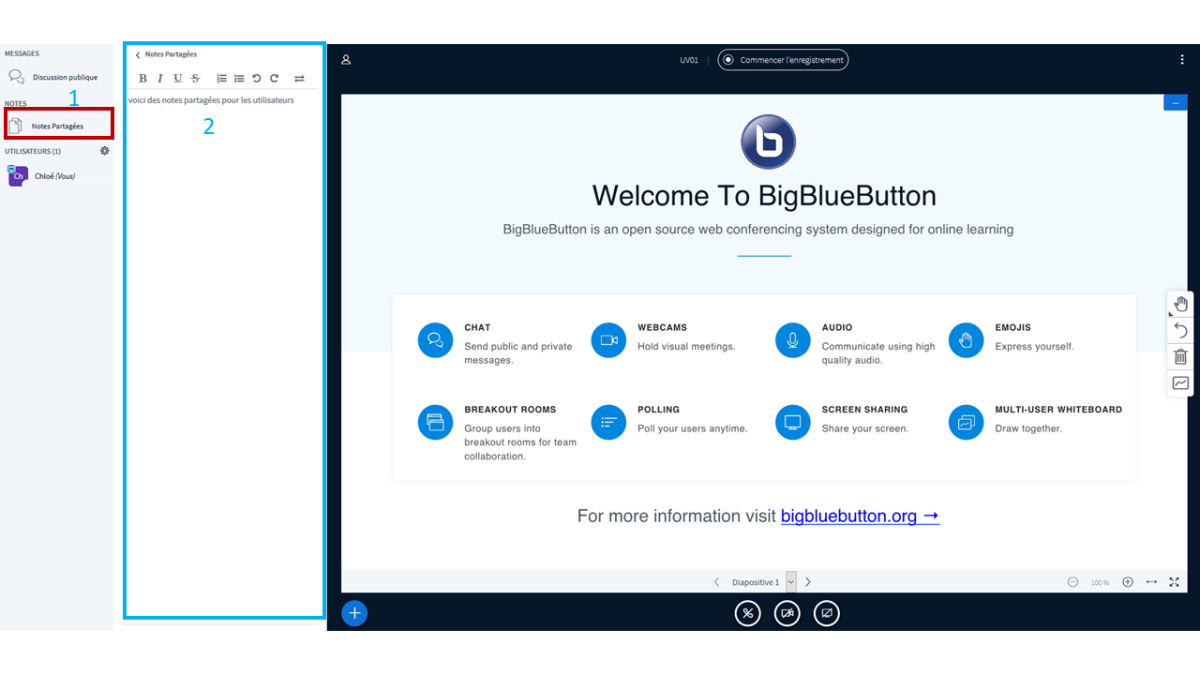Click the SCREEN SHARING icon on the slide
Image resolution: width=1200 pixels, height=675 pixels.
793,422
